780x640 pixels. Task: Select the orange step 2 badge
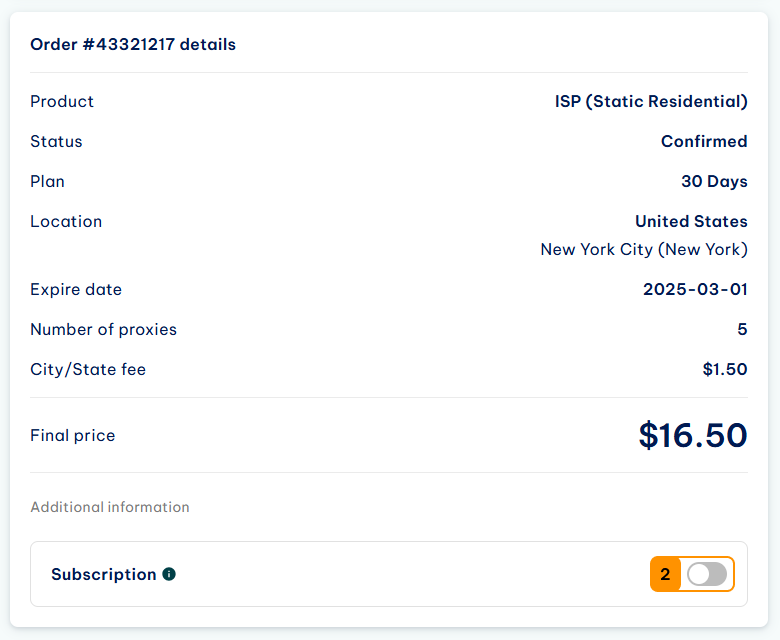665,574
